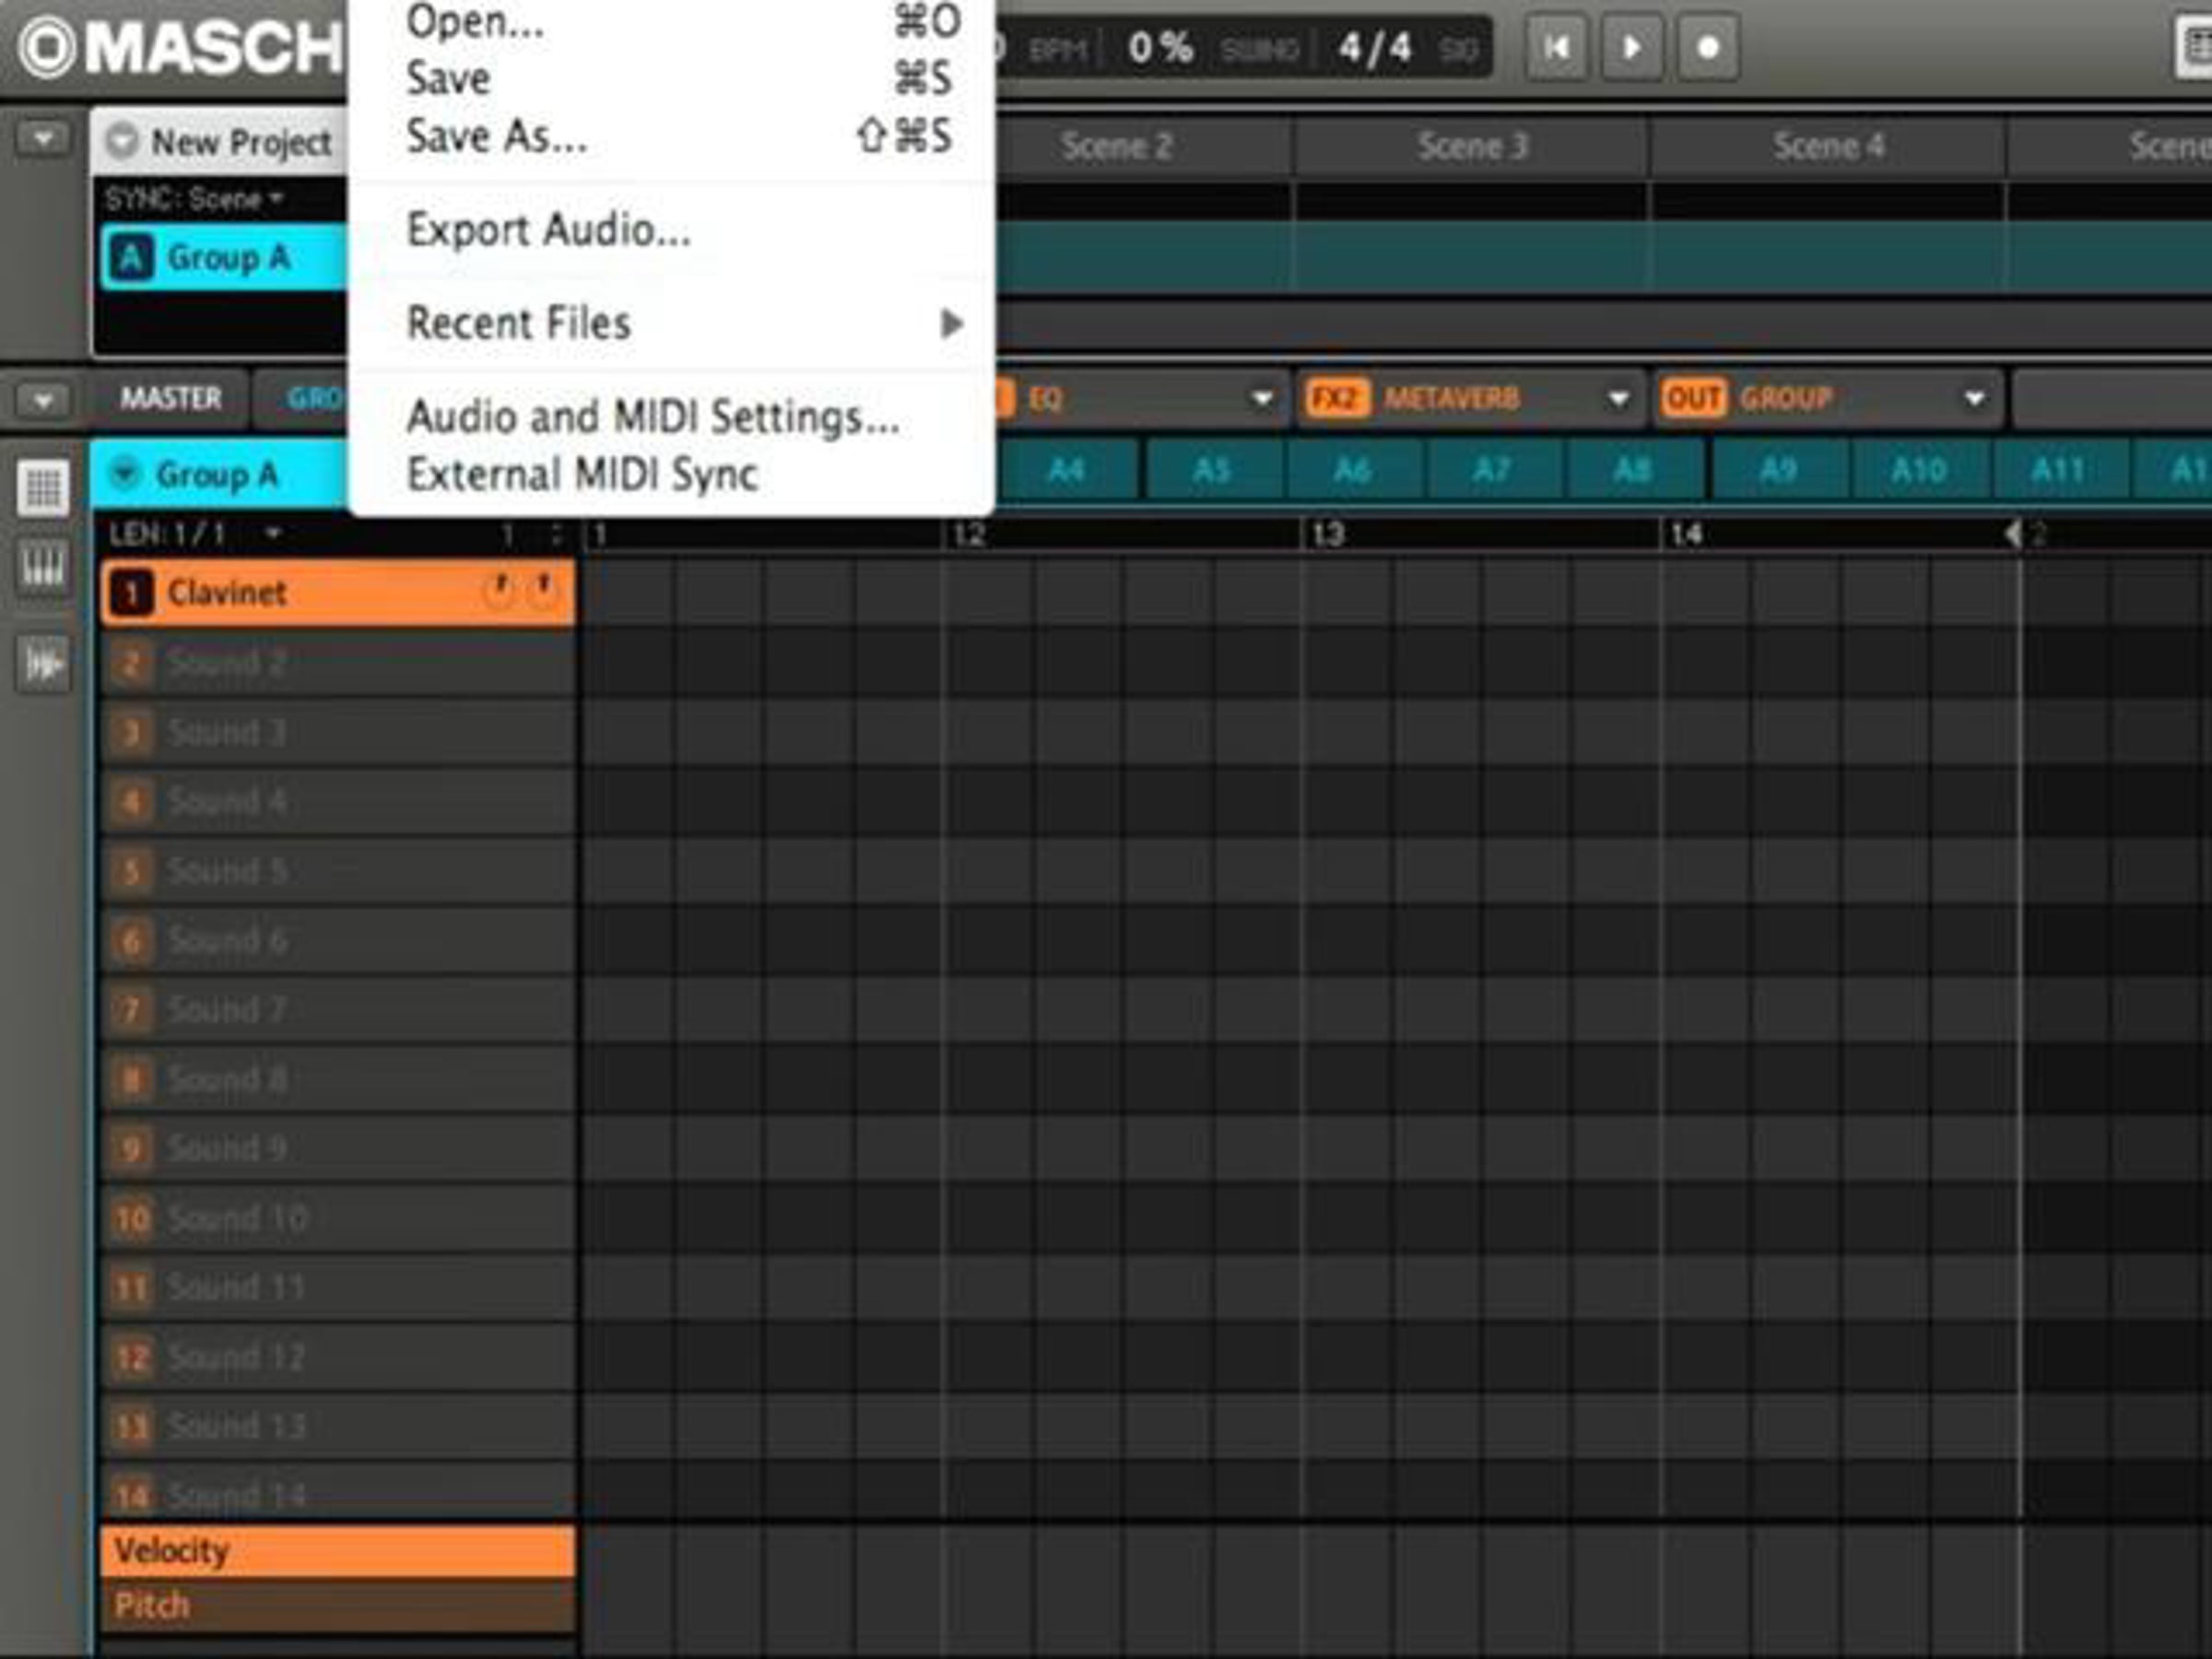Click the Maschine logo
The image size is (2212, 1659).
180,48
